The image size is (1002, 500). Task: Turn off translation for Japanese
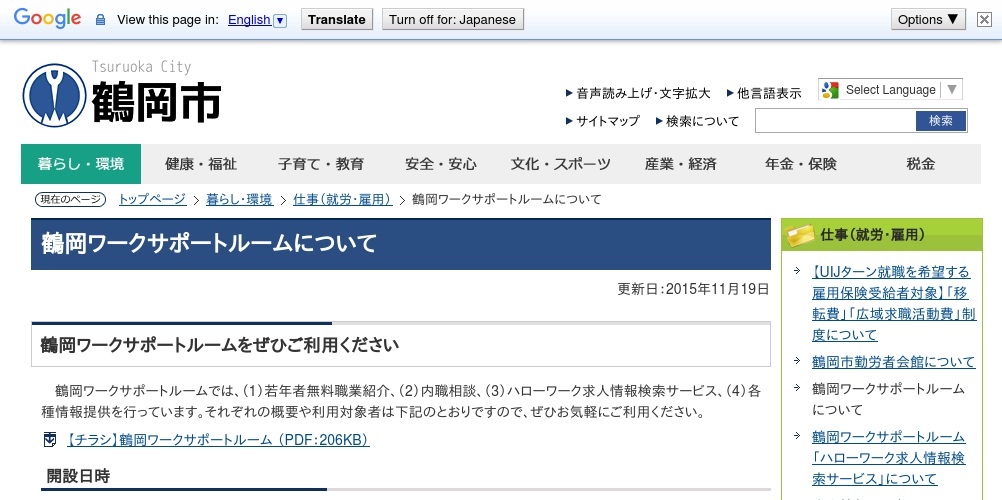click(452, 19)
